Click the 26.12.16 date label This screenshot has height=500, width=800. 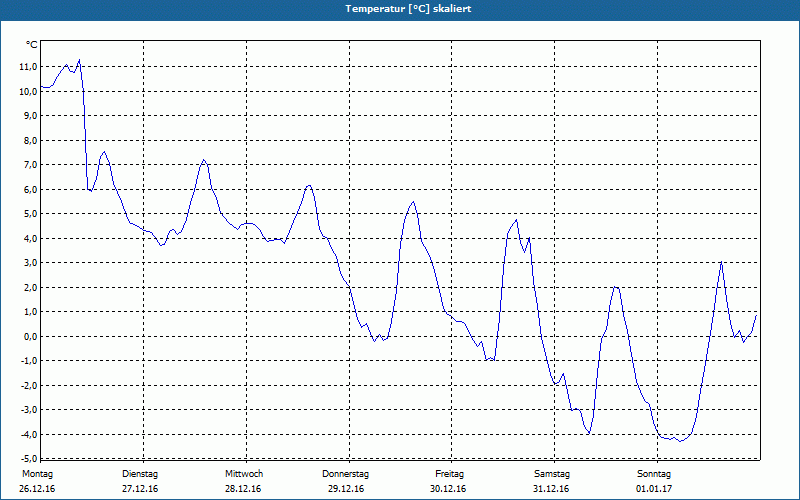pyautogui.click(x=37, y=489)
